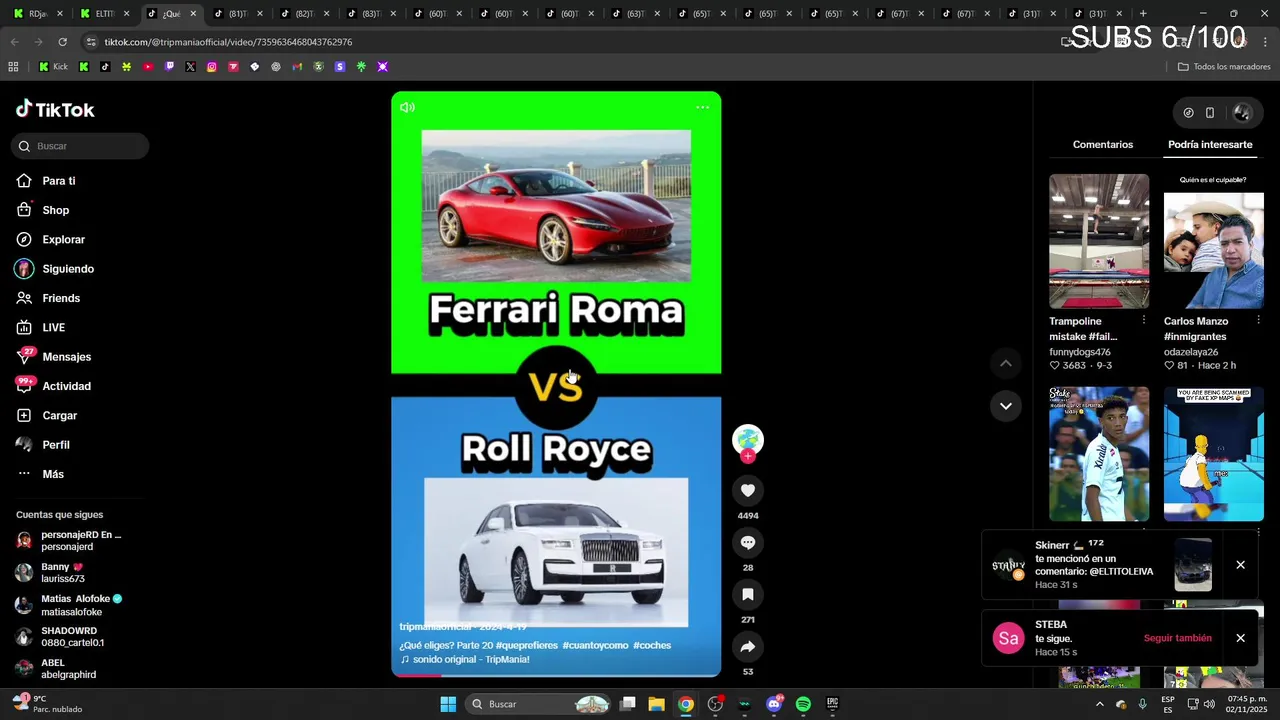Open the Windows Start menu
This screenshot has height=720, width=1280.
[x=448, y=704]
